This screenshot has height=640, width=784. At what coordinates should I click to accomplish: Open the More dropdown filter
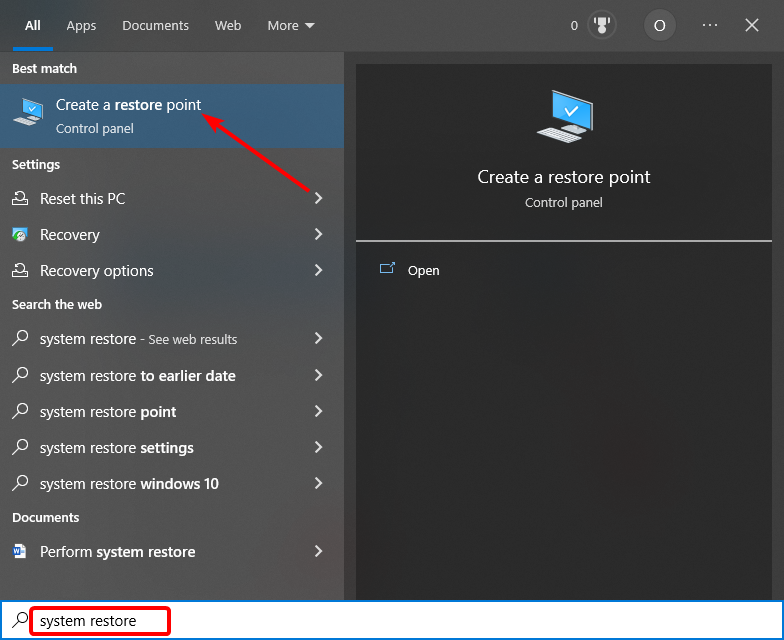point(291,26)
